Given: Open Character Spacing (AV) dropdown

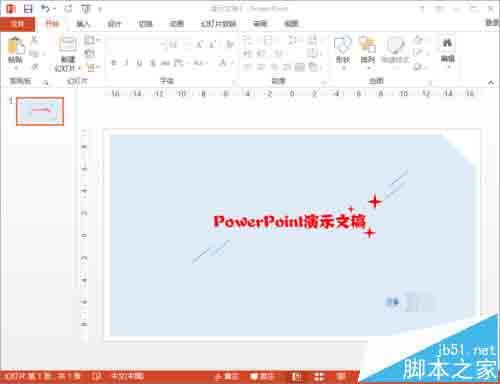Looking at the screenshot, I should tap(181, 63).
